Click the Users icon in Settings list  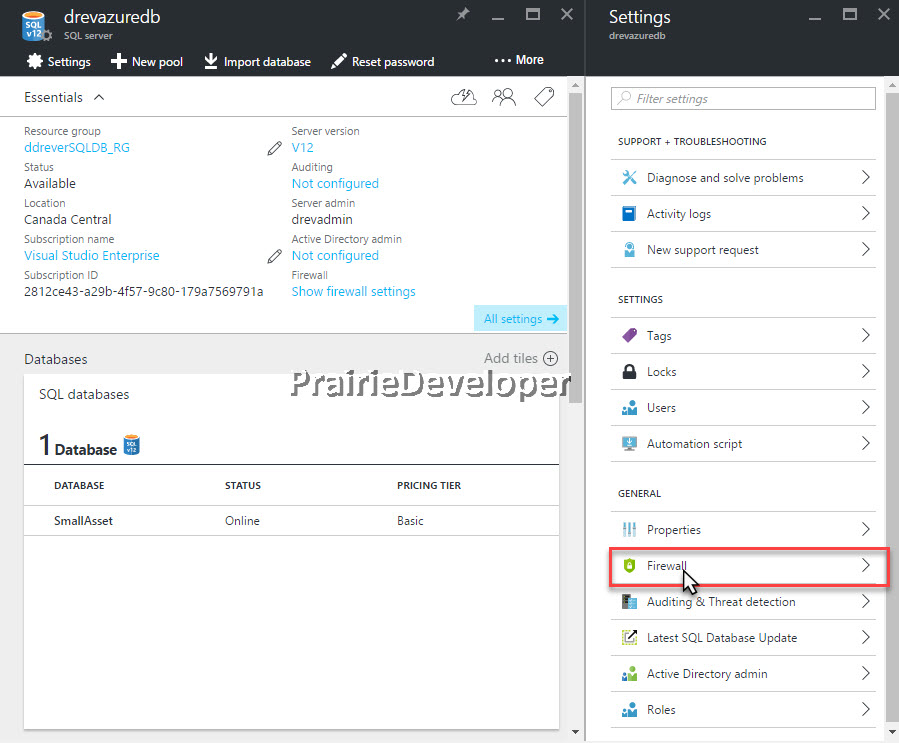(x=630, y=408)
